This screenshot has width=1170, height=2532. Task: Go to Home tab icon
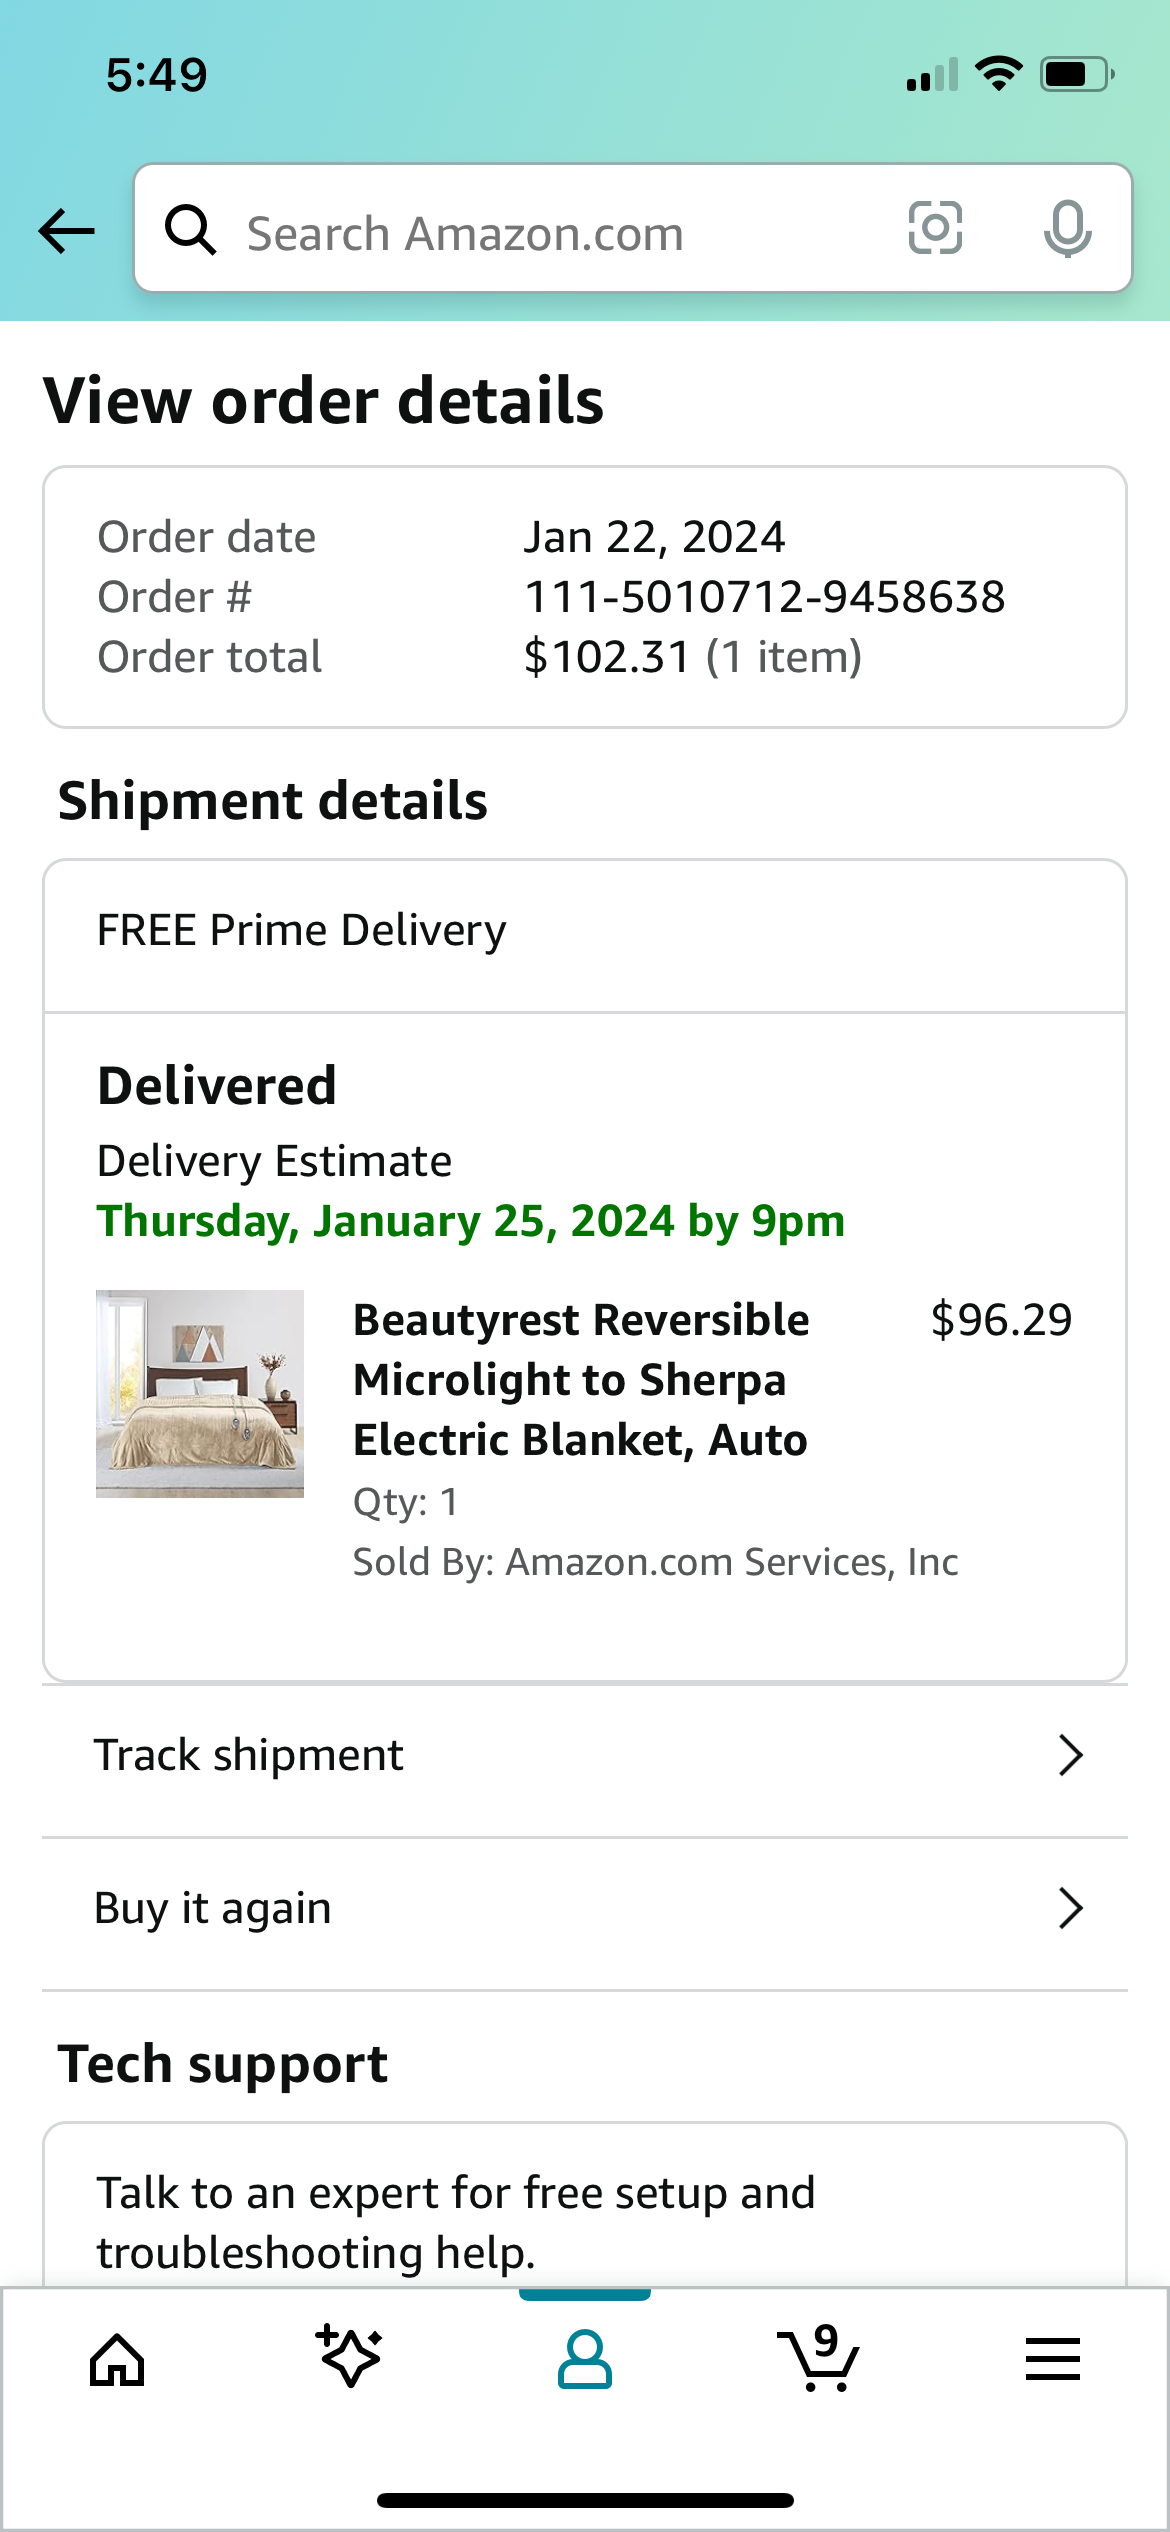click(117, 2360)
